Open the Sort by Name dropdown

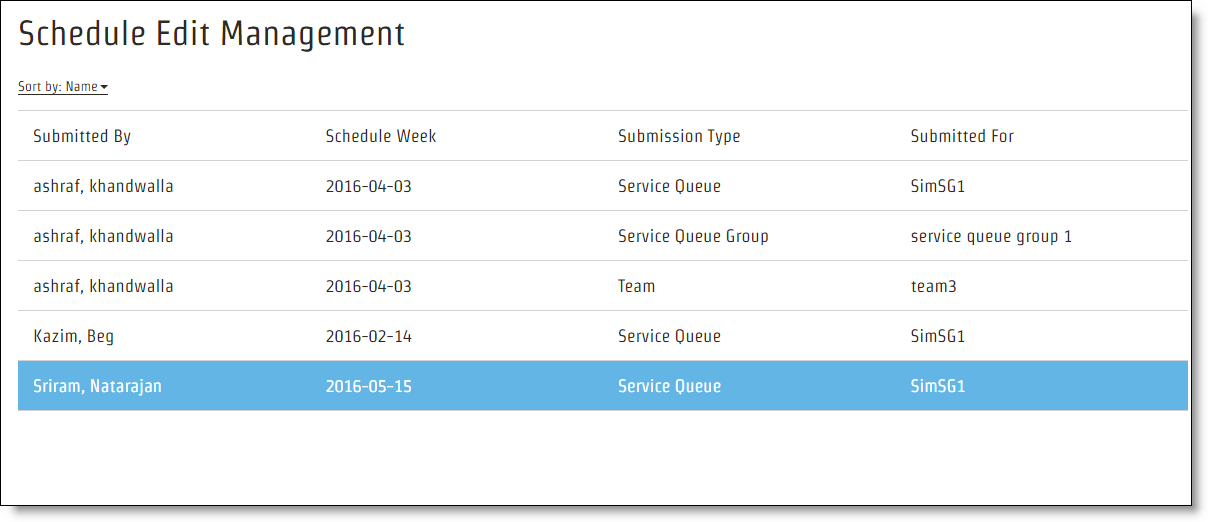(x=62, y=87)
